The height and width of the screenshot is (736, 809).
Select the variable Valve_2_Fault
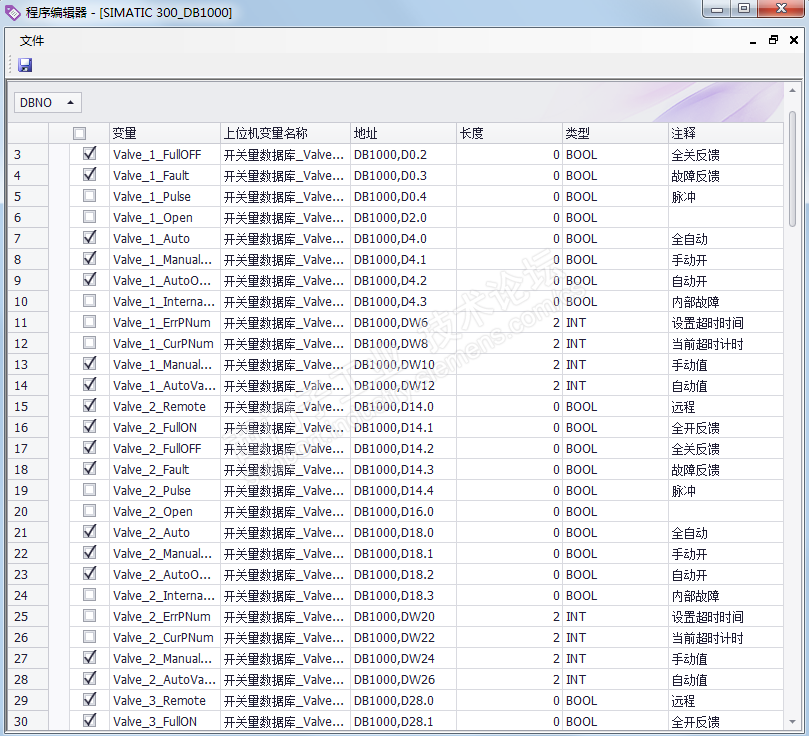pos(165,469)
